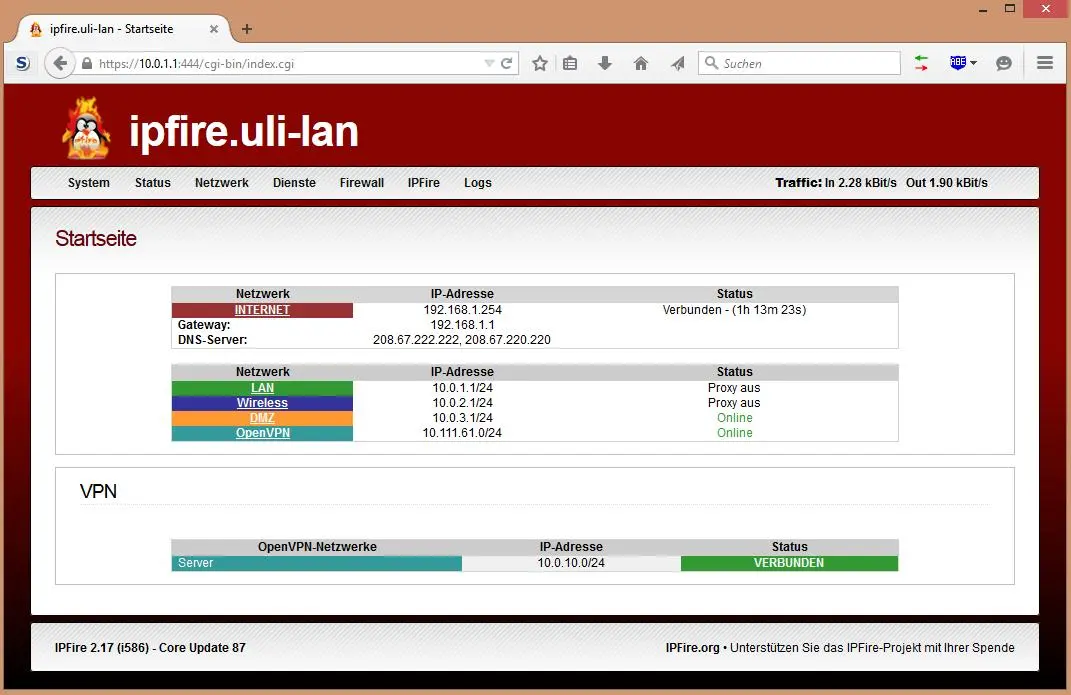The image size is (1071, 695).
Task: Open the Netzwerk menu
Action: point(221,183)
